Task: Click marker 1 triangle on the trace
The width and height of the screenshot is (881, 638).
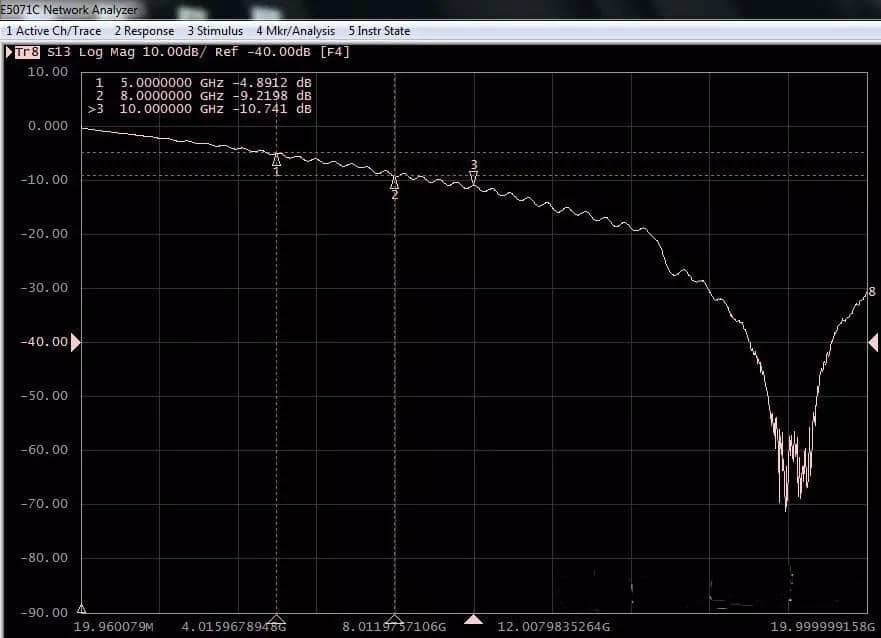Action: (x=276, y=159)
